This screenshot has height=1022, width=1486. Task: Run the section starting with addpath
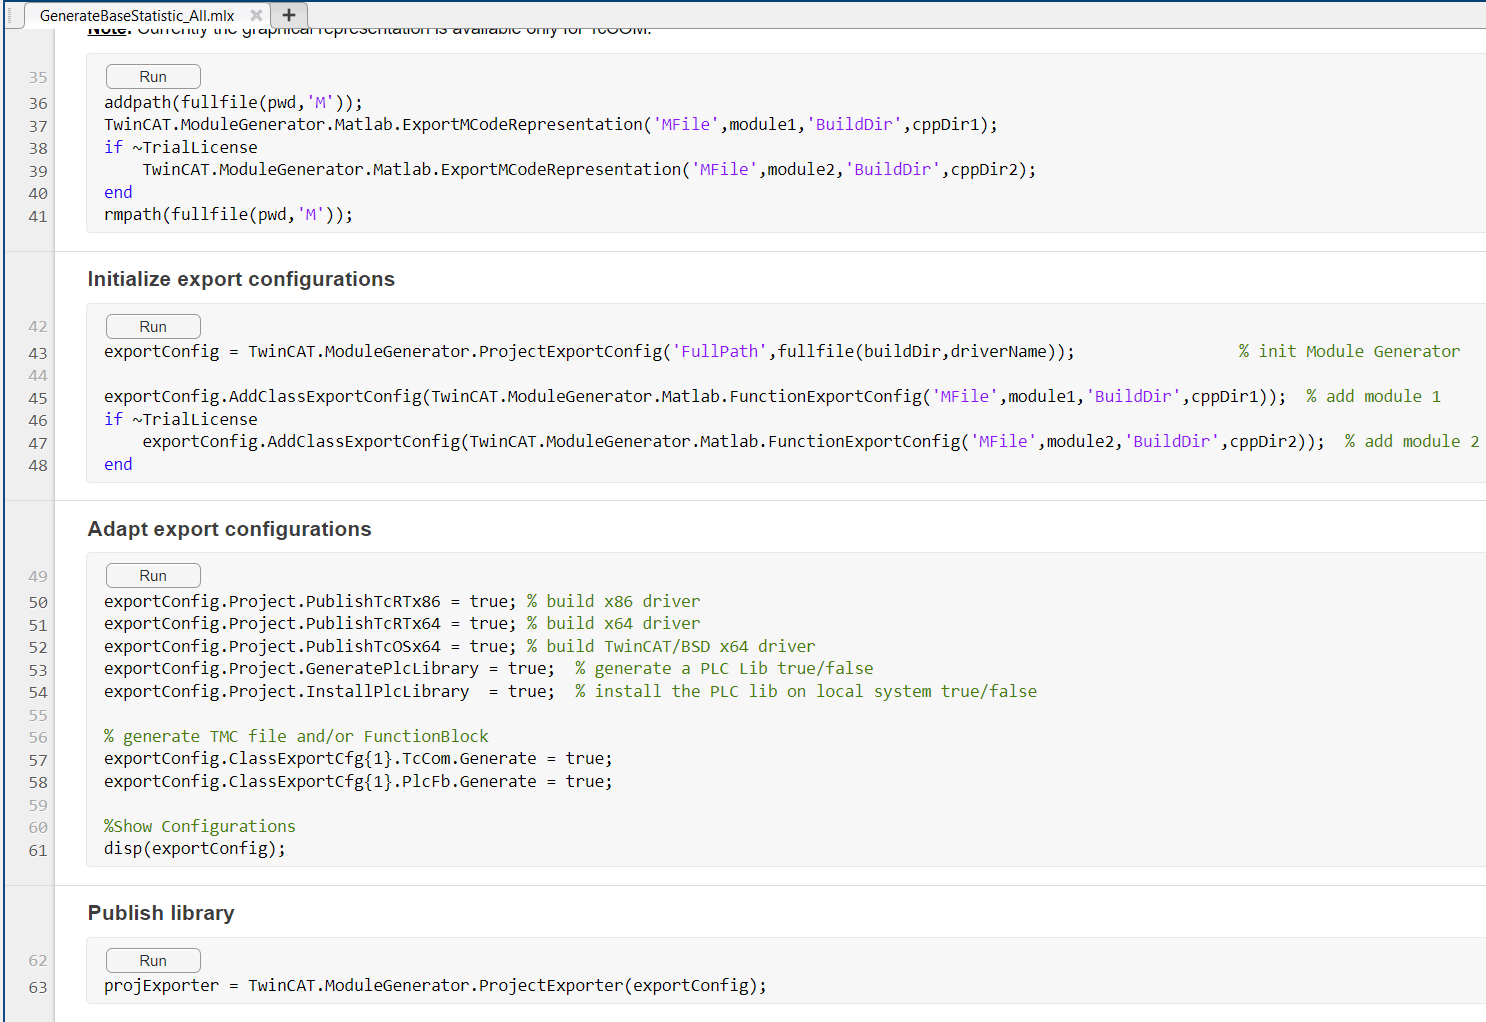point(153,77)
